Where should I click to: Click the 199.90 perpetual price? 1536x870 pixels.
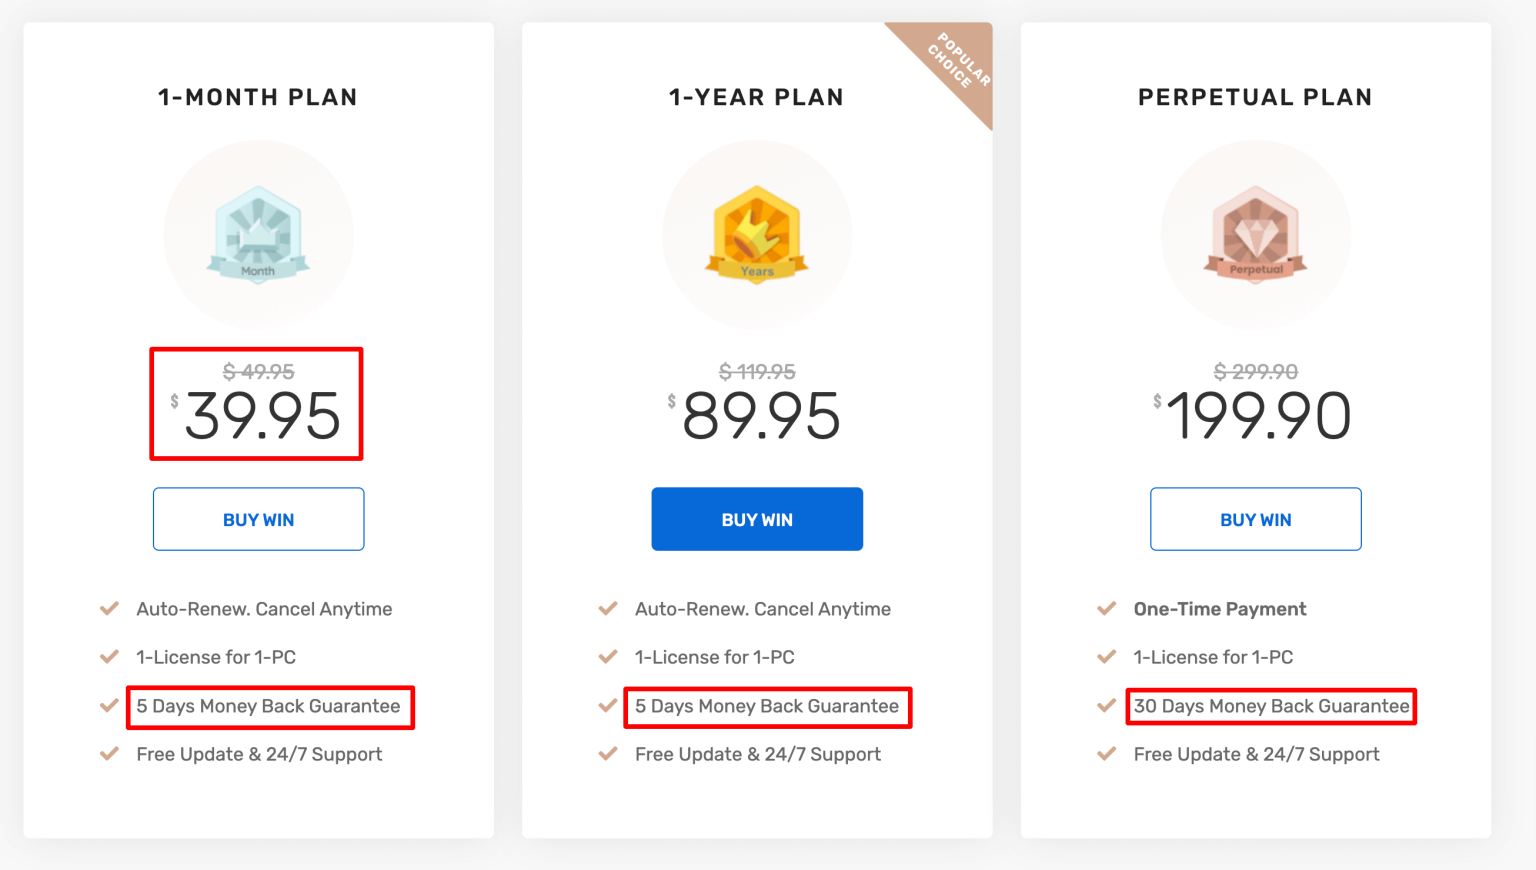(1258, 416)
